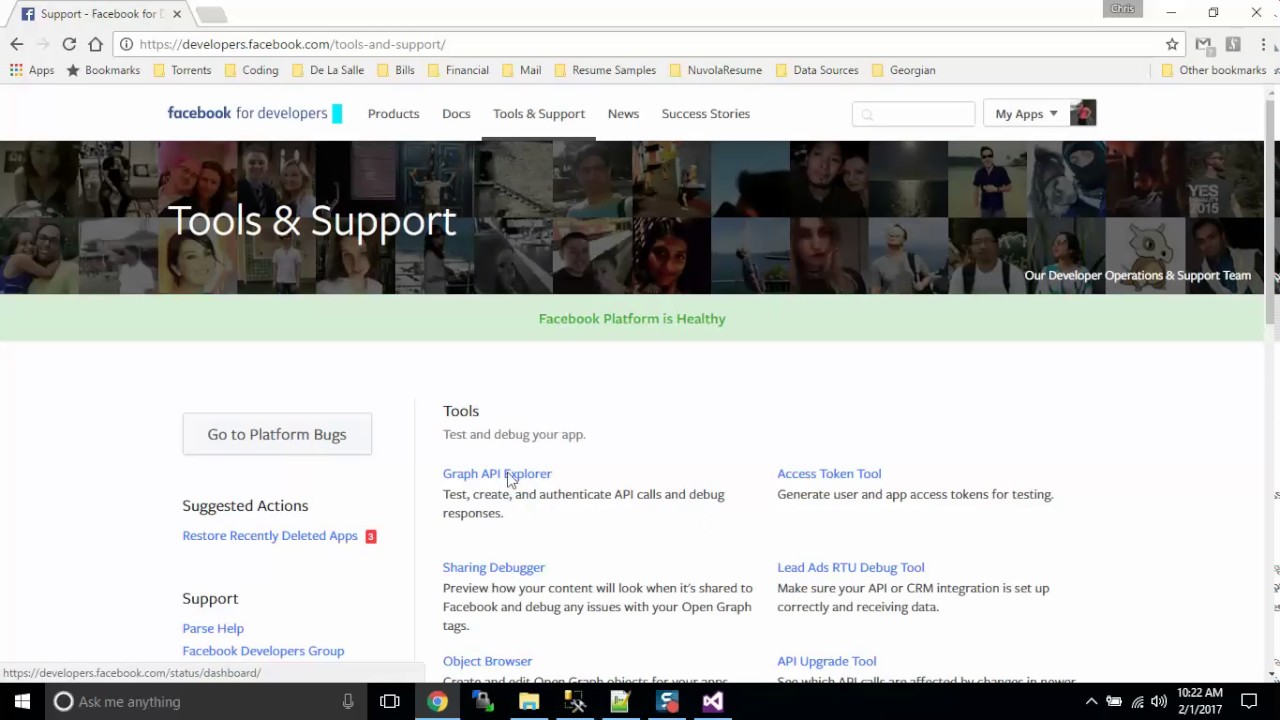Expand the My Apps dropdown
Viewport: 1280px width, 720px height.
[1026, 114]
